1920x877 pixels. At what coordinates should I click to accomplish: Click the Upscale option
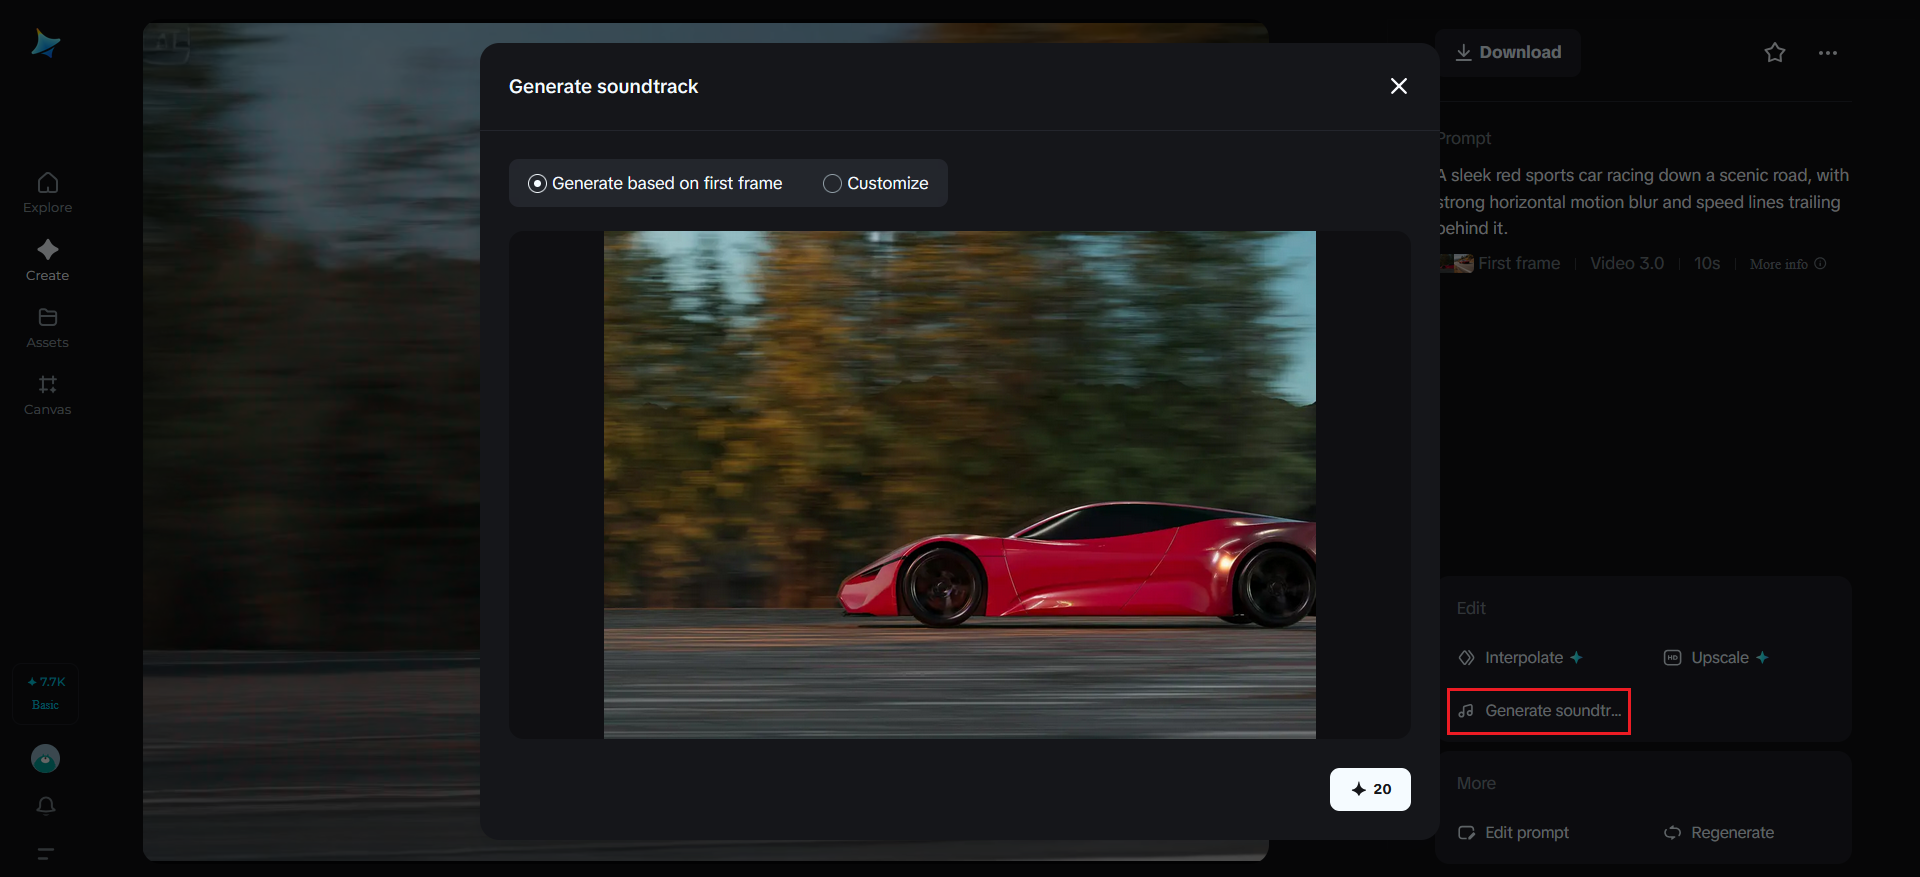pyautogui.click(x=1716, y=657)
